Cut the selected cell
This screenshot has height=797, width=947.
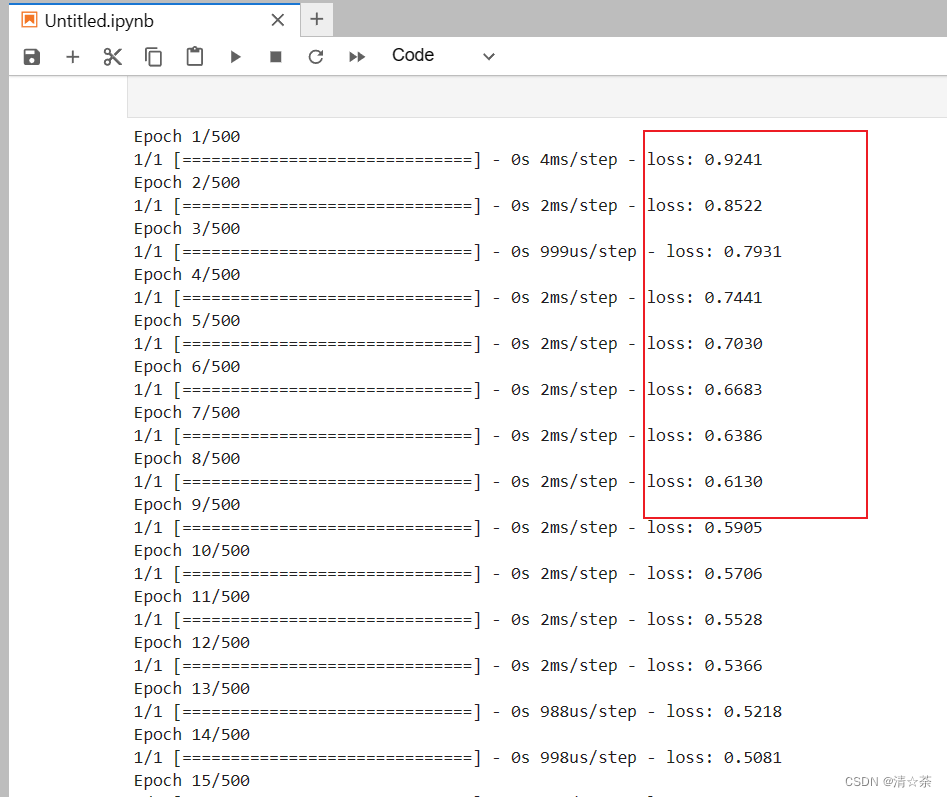[112, 56]
